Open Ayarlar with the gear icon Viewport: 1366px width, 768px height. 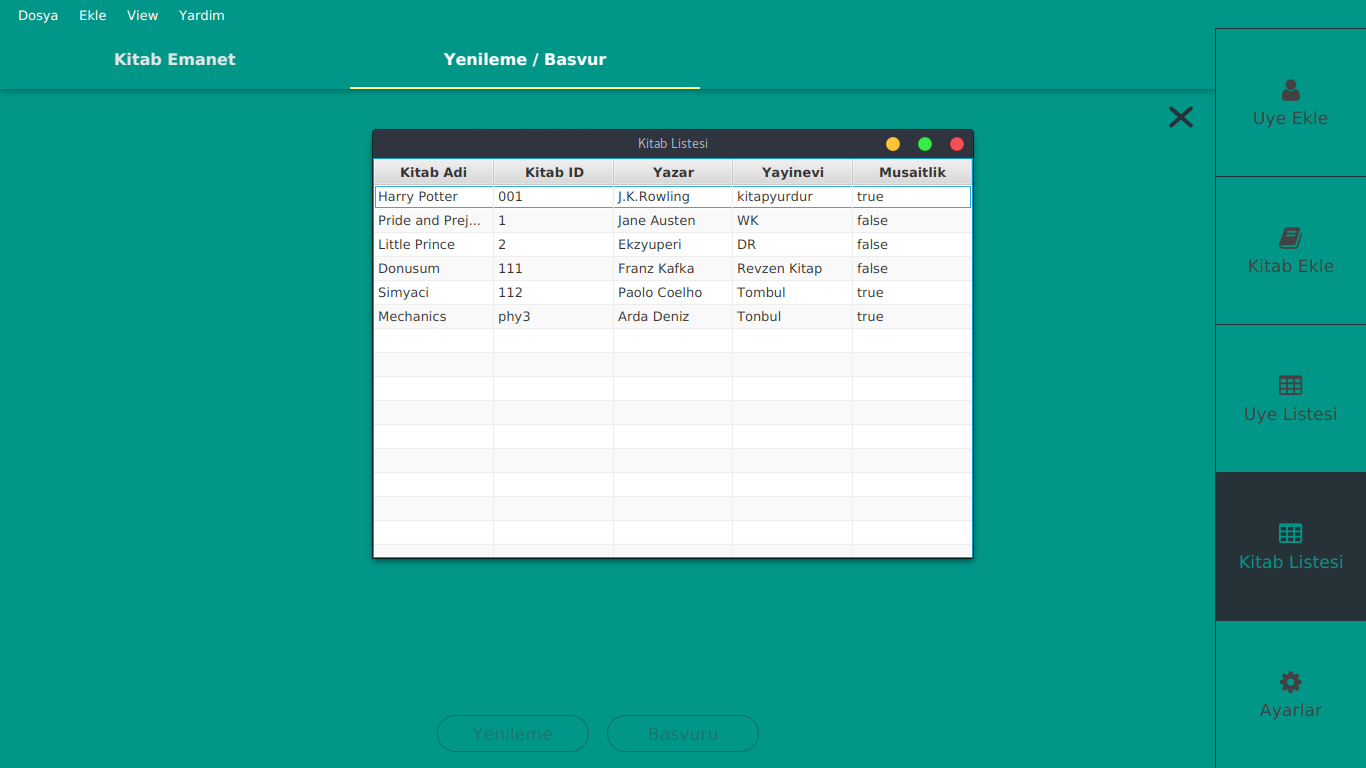[x=1290, y=682]
